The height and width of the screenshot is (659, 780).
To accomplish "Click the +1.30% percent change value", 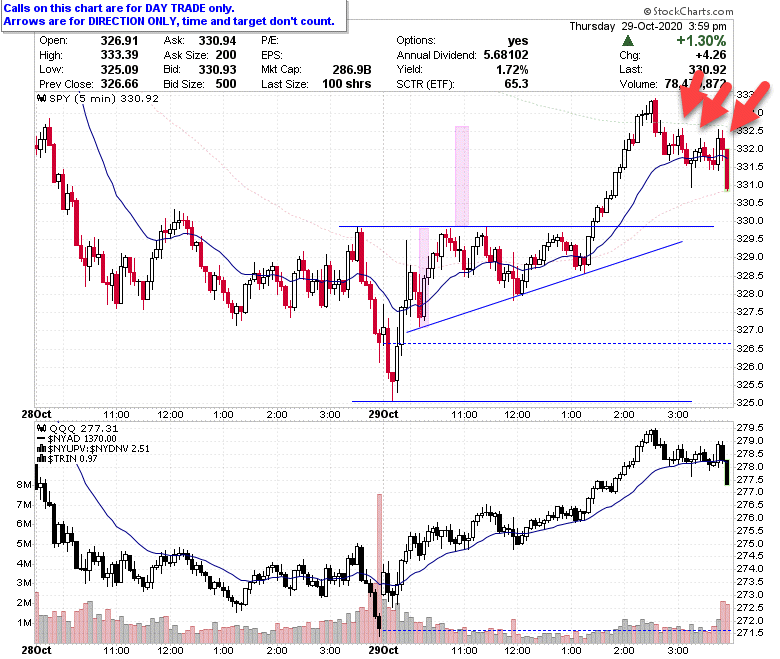I will (701, 41).
